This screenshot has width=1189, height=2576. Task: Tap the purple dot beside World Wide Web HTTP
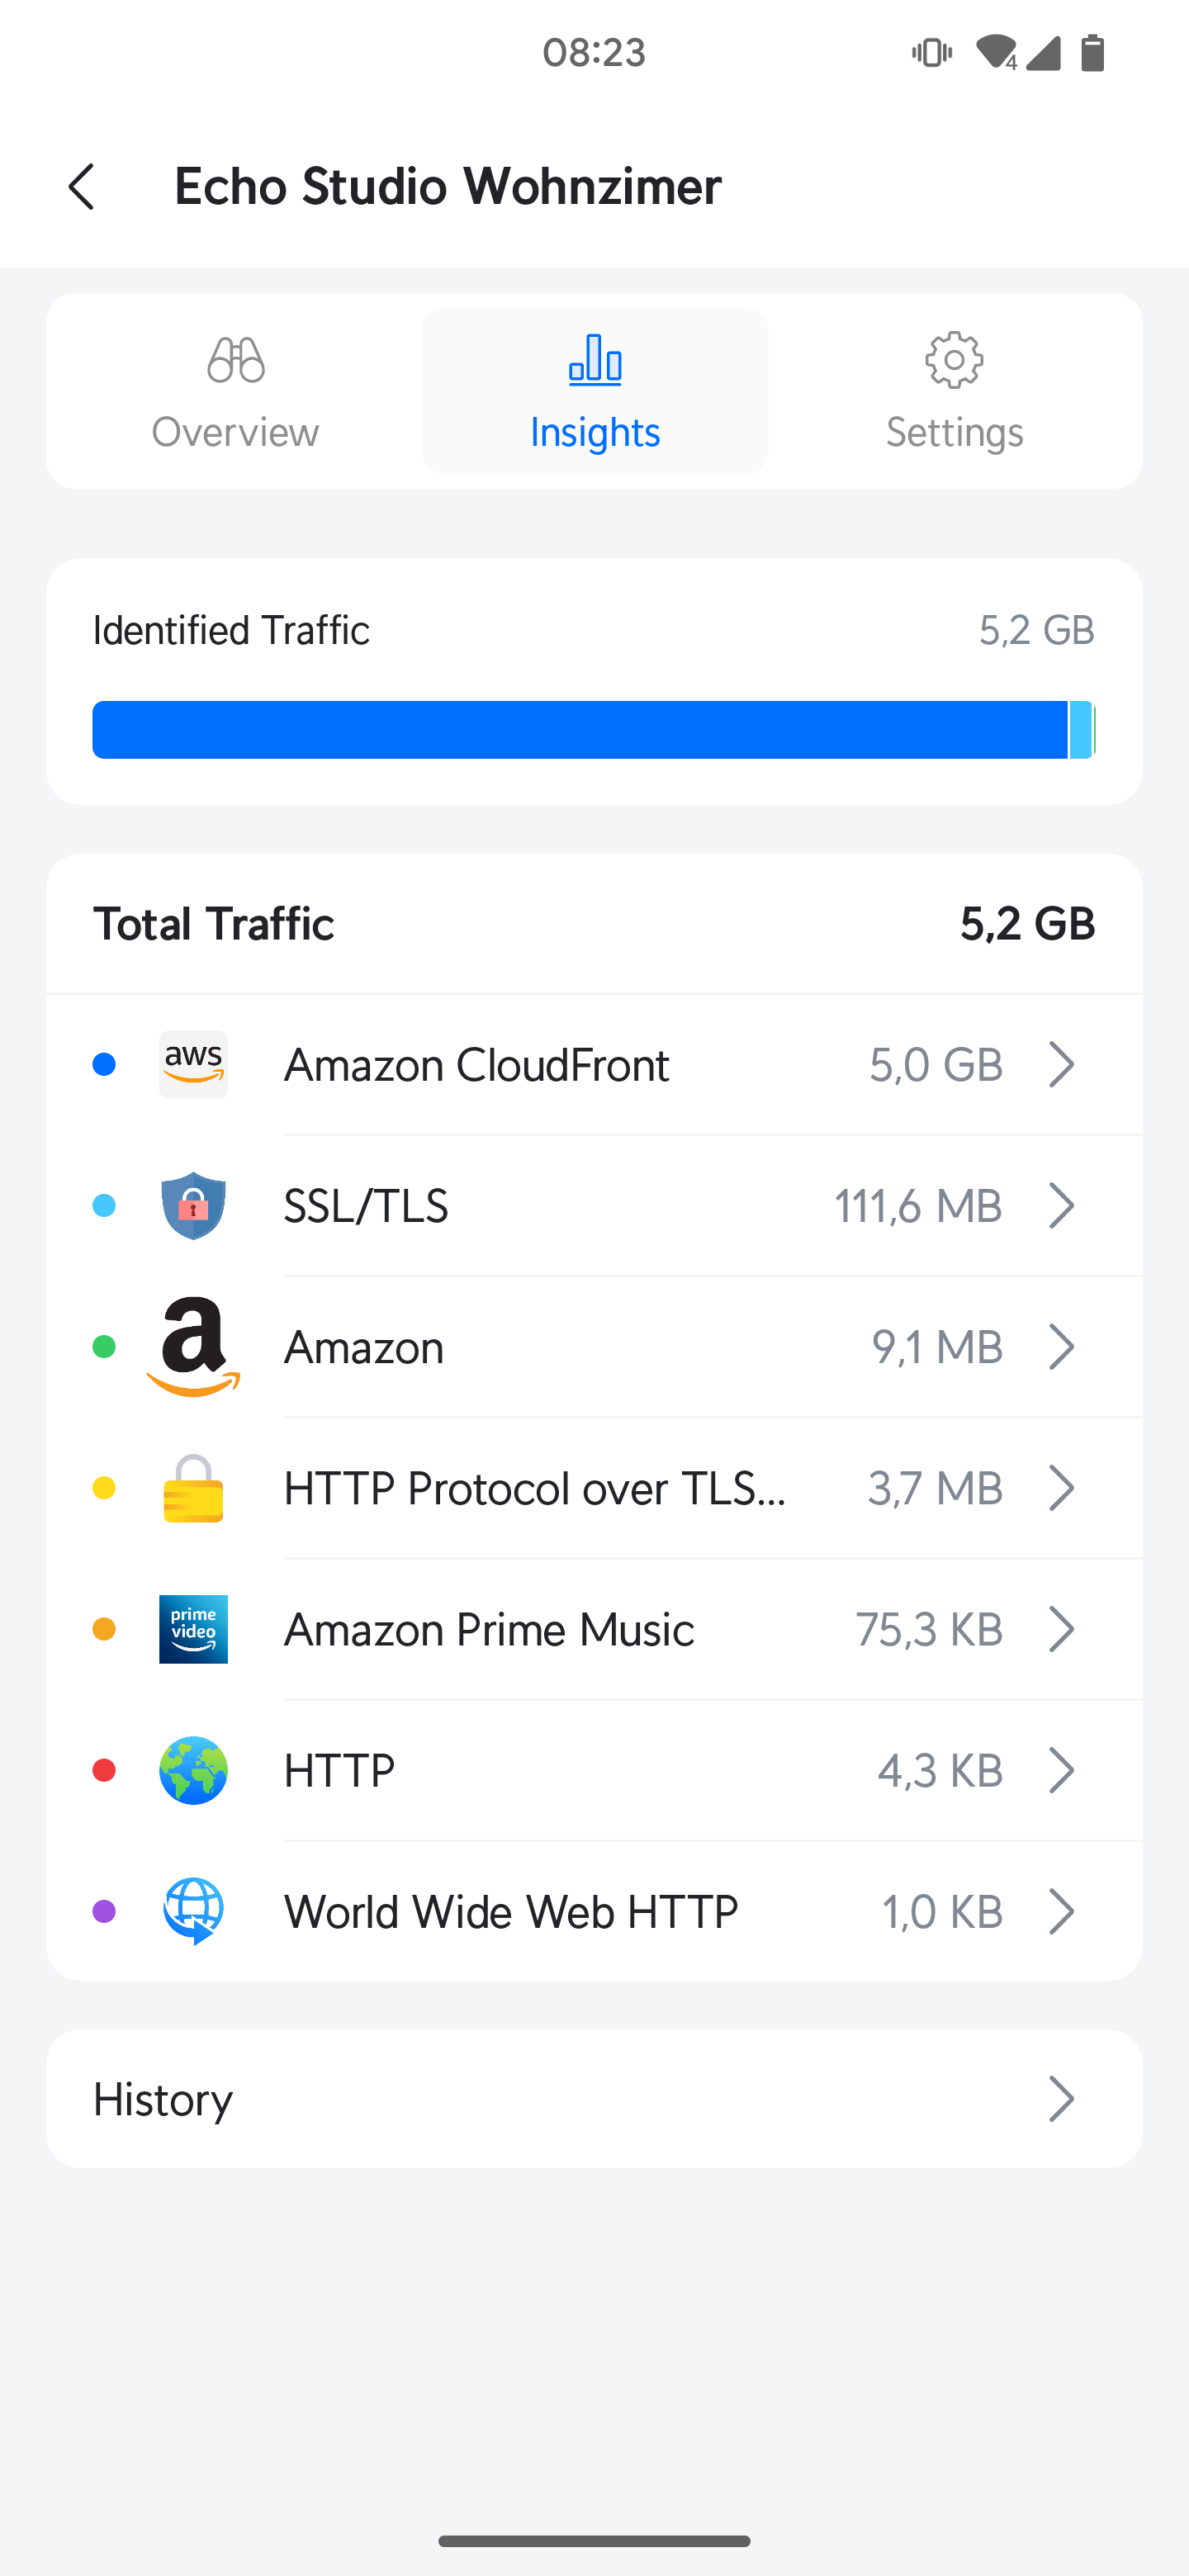point(104,1911)
